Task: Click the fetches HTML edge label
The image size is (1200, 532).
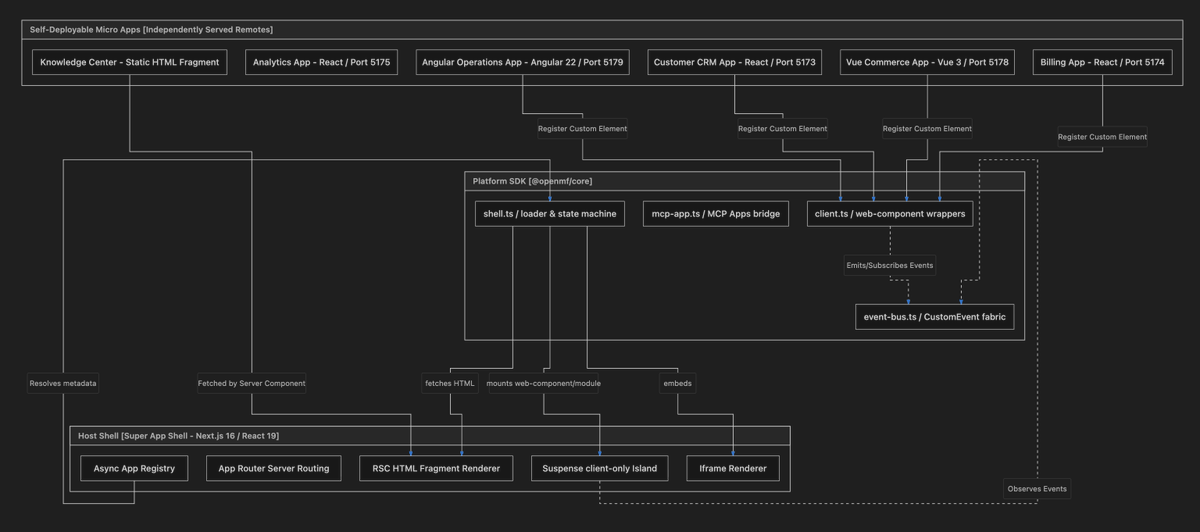Action: pos(450,383)
